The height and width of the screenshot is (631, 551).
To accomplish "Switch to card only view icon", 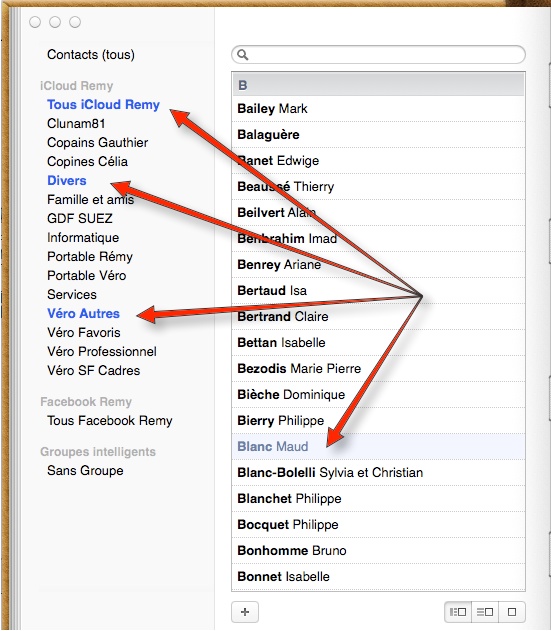I will pyautogui.click(x=512, y=612).
